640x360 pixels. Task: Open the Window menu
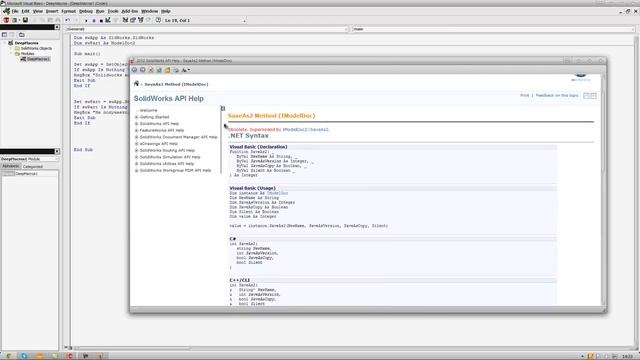coord(149,11)
